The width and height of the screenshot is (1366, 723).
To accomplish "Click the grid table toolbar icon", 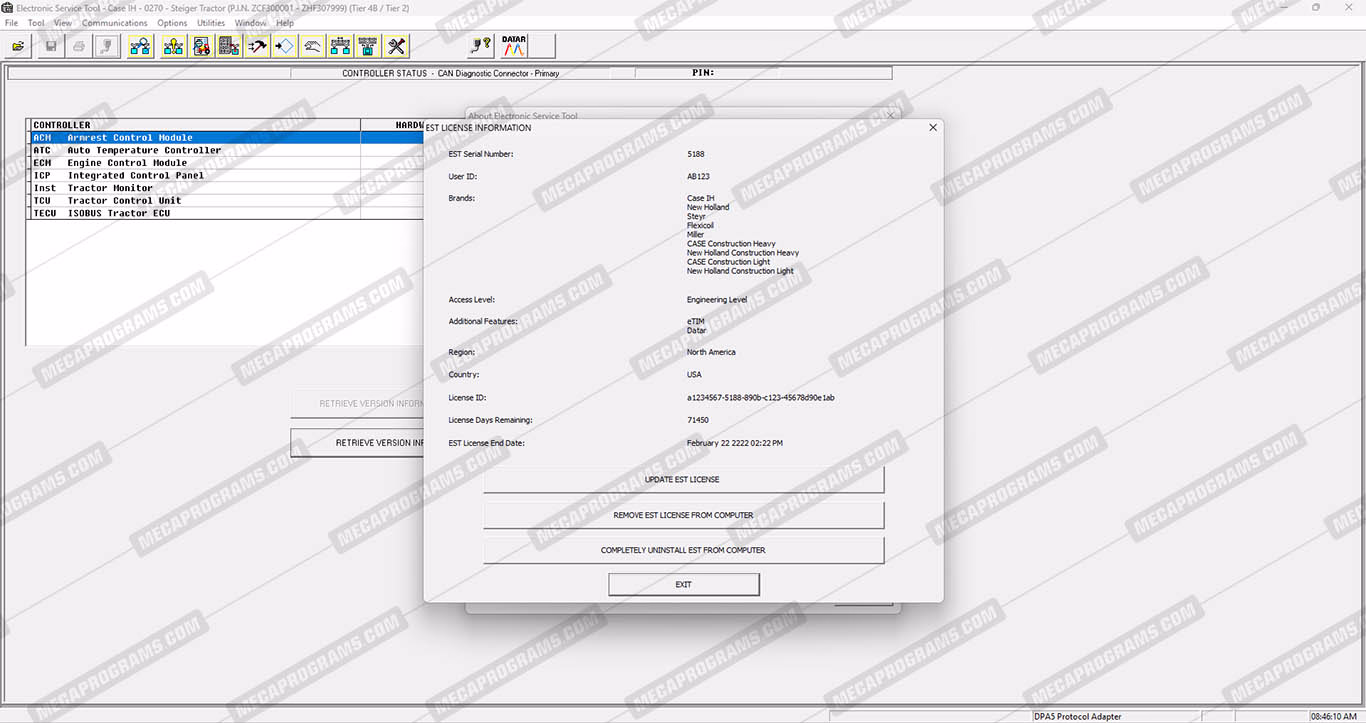I will click(x=229, y=46).
